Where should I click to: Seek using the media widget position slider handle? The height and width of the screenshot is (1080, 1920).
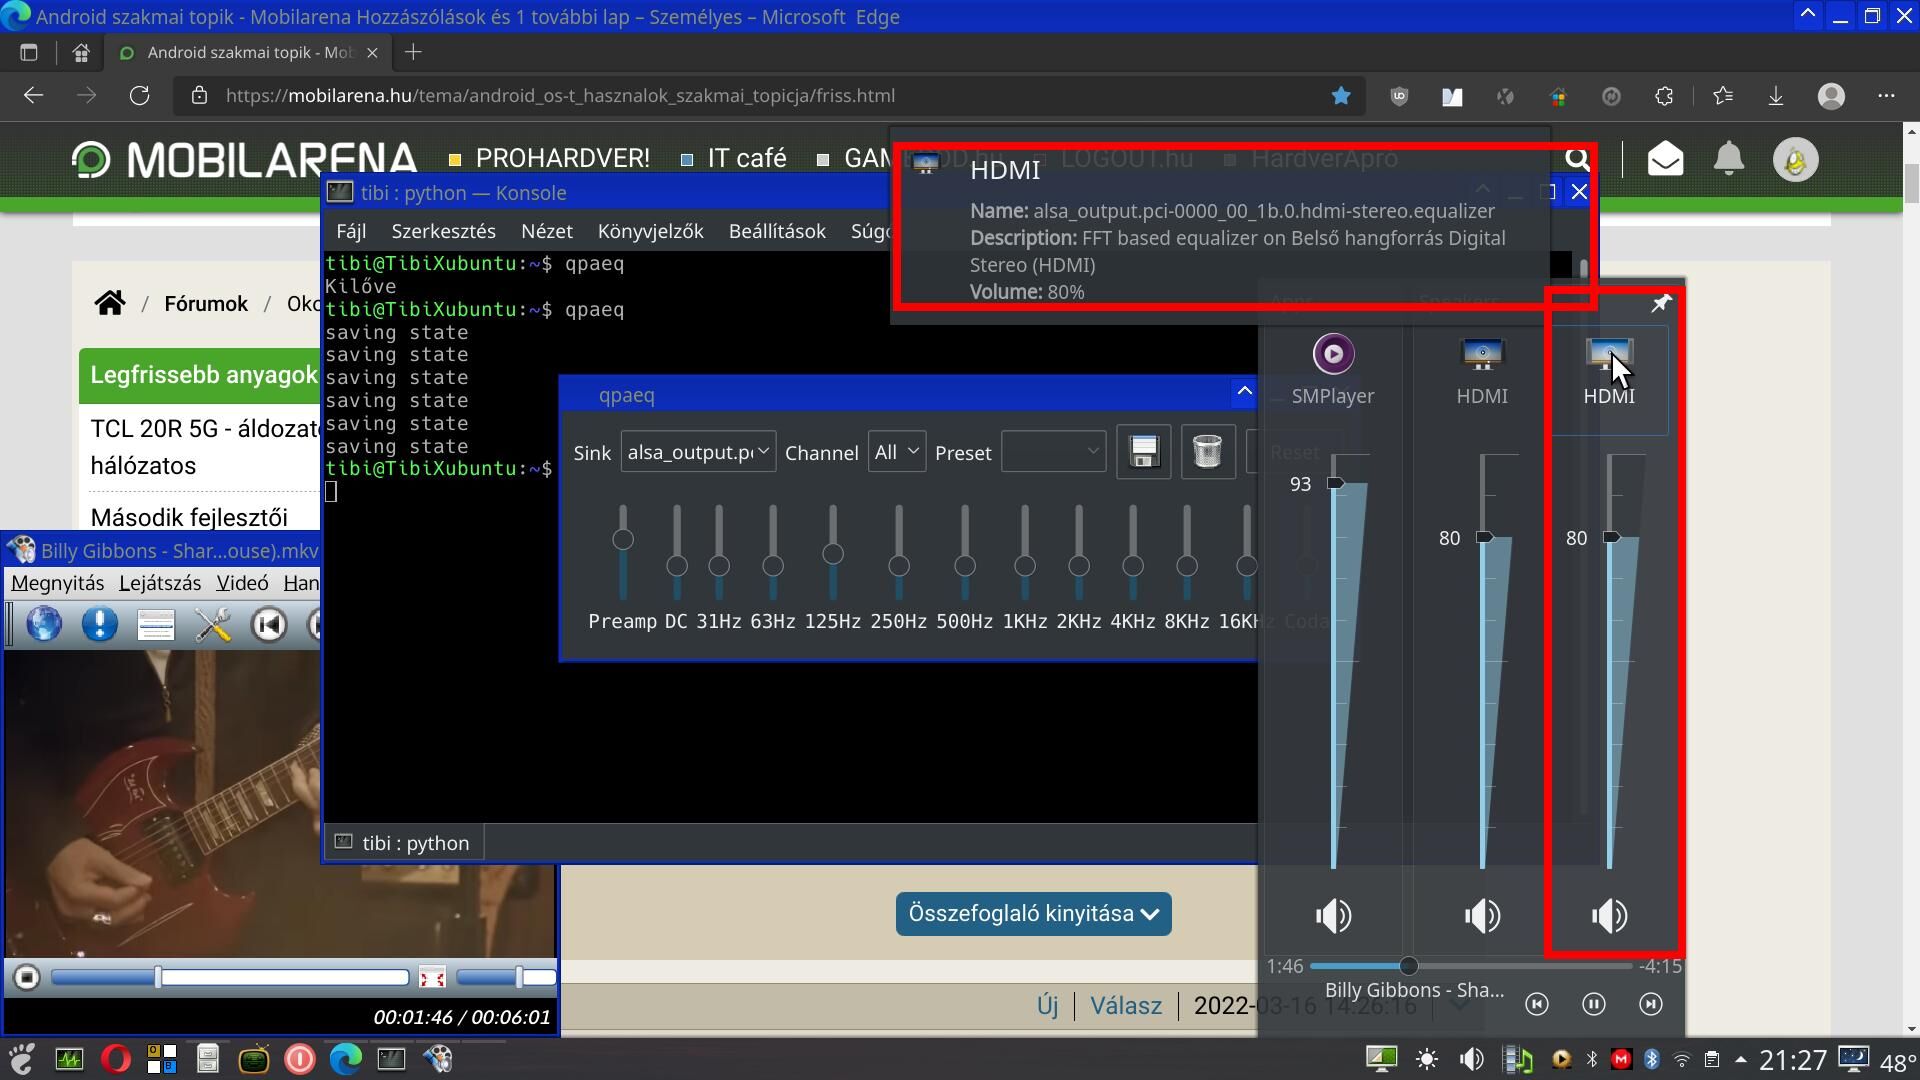pyautogui.click(x=1409, y=966)
